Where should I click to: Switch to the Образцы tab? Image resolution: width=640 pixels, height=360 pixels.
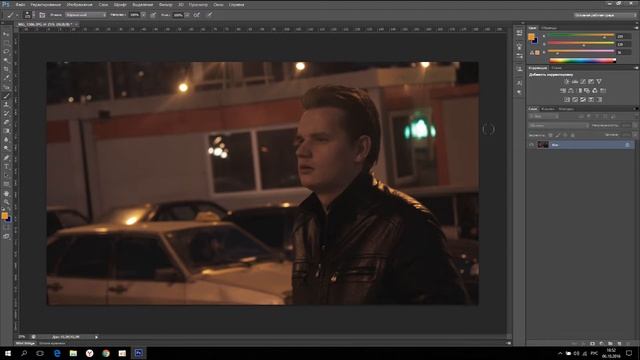549,28
